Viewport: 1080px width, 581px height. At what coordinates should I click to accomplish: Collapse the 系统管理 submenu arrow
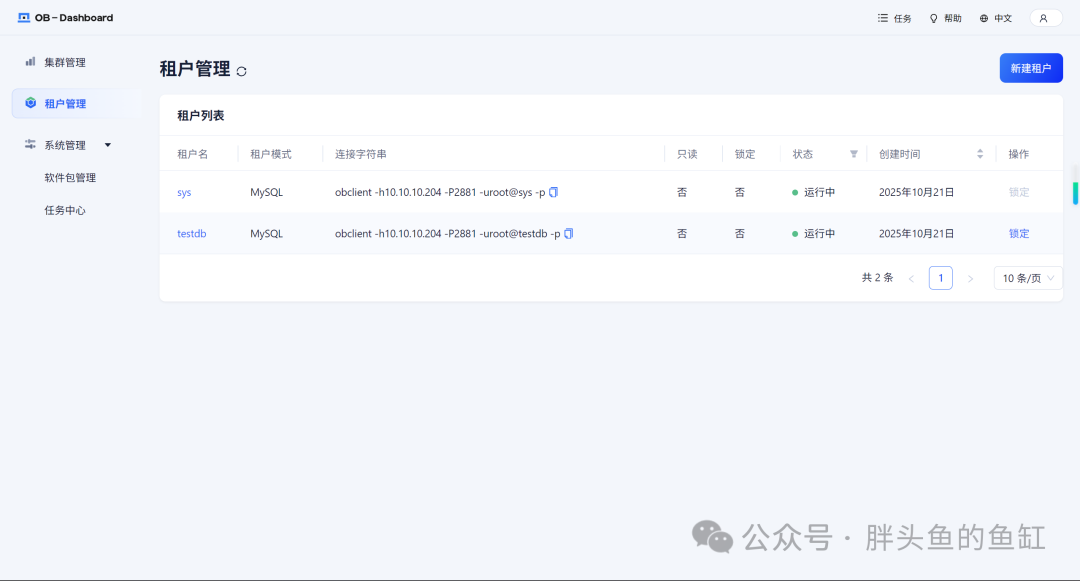tap(107, 145)
